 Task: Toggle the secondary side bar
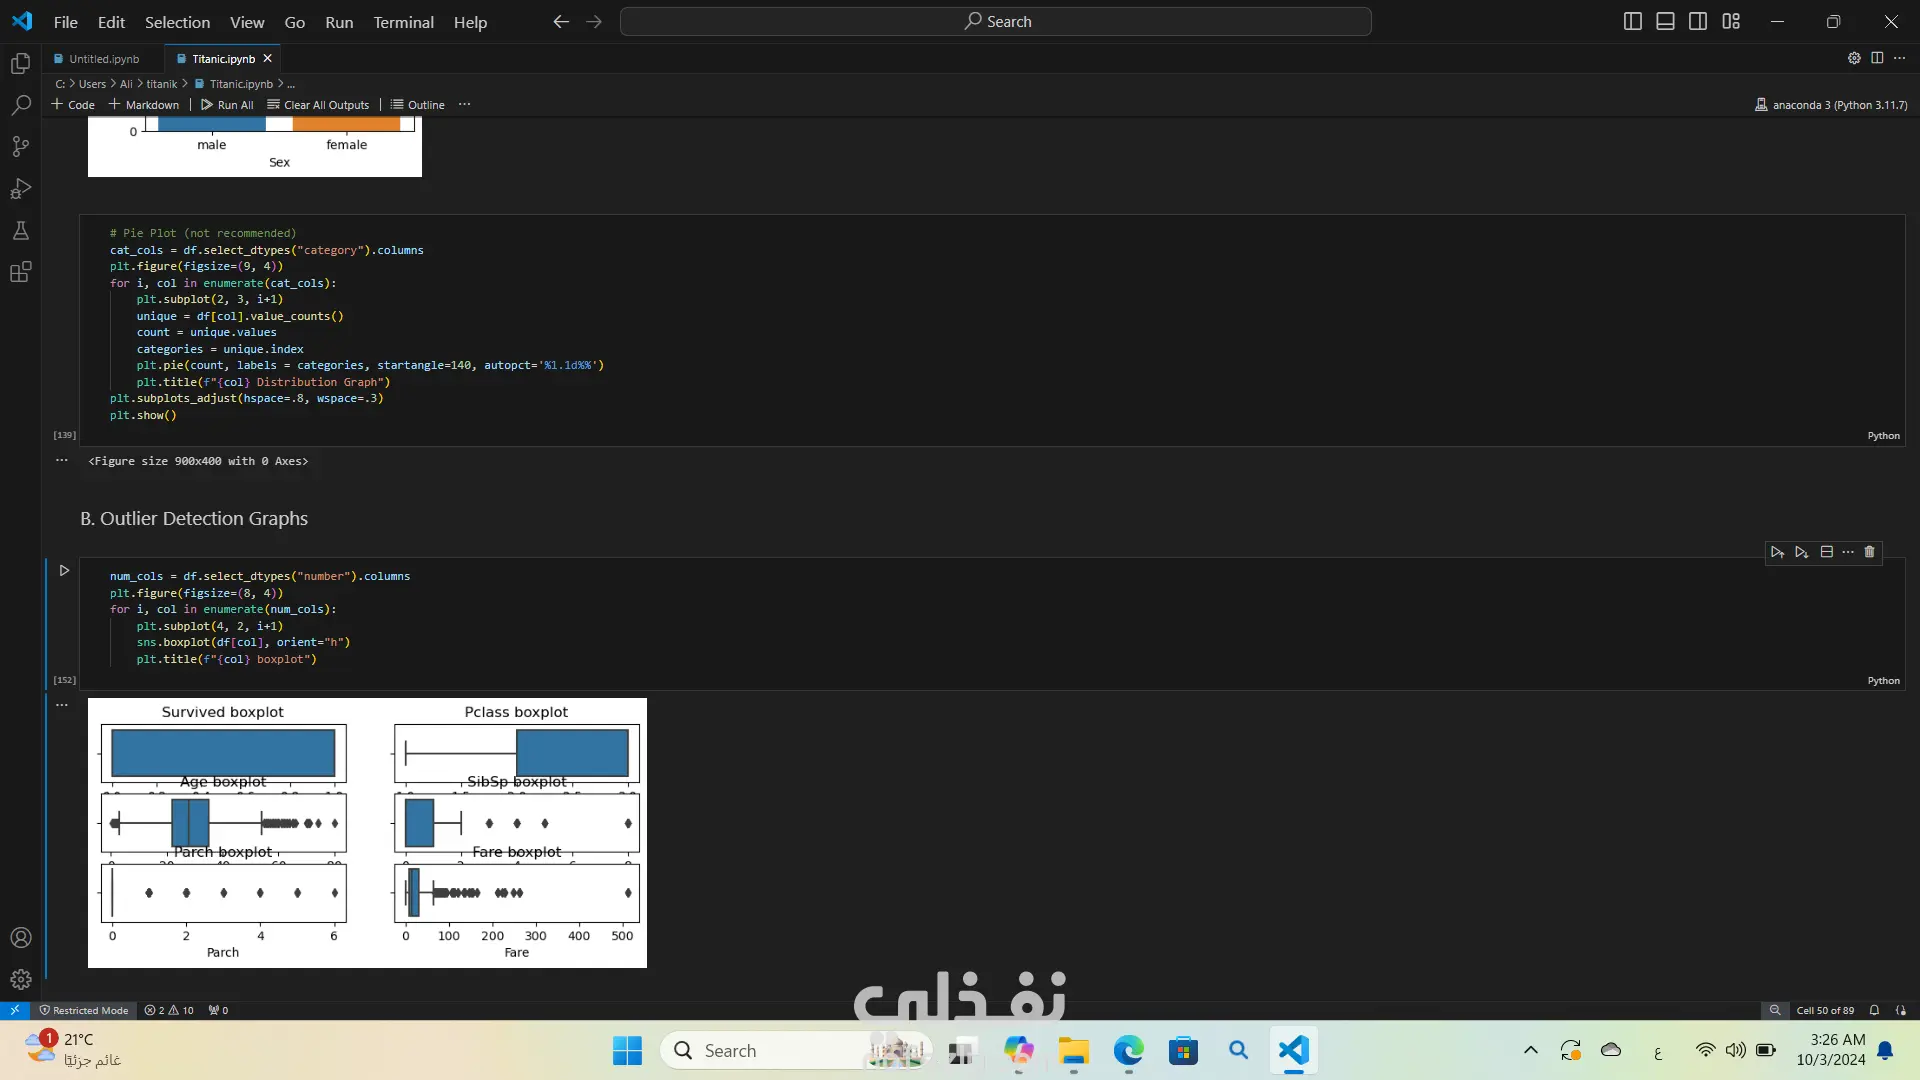tap(1698, 21)
